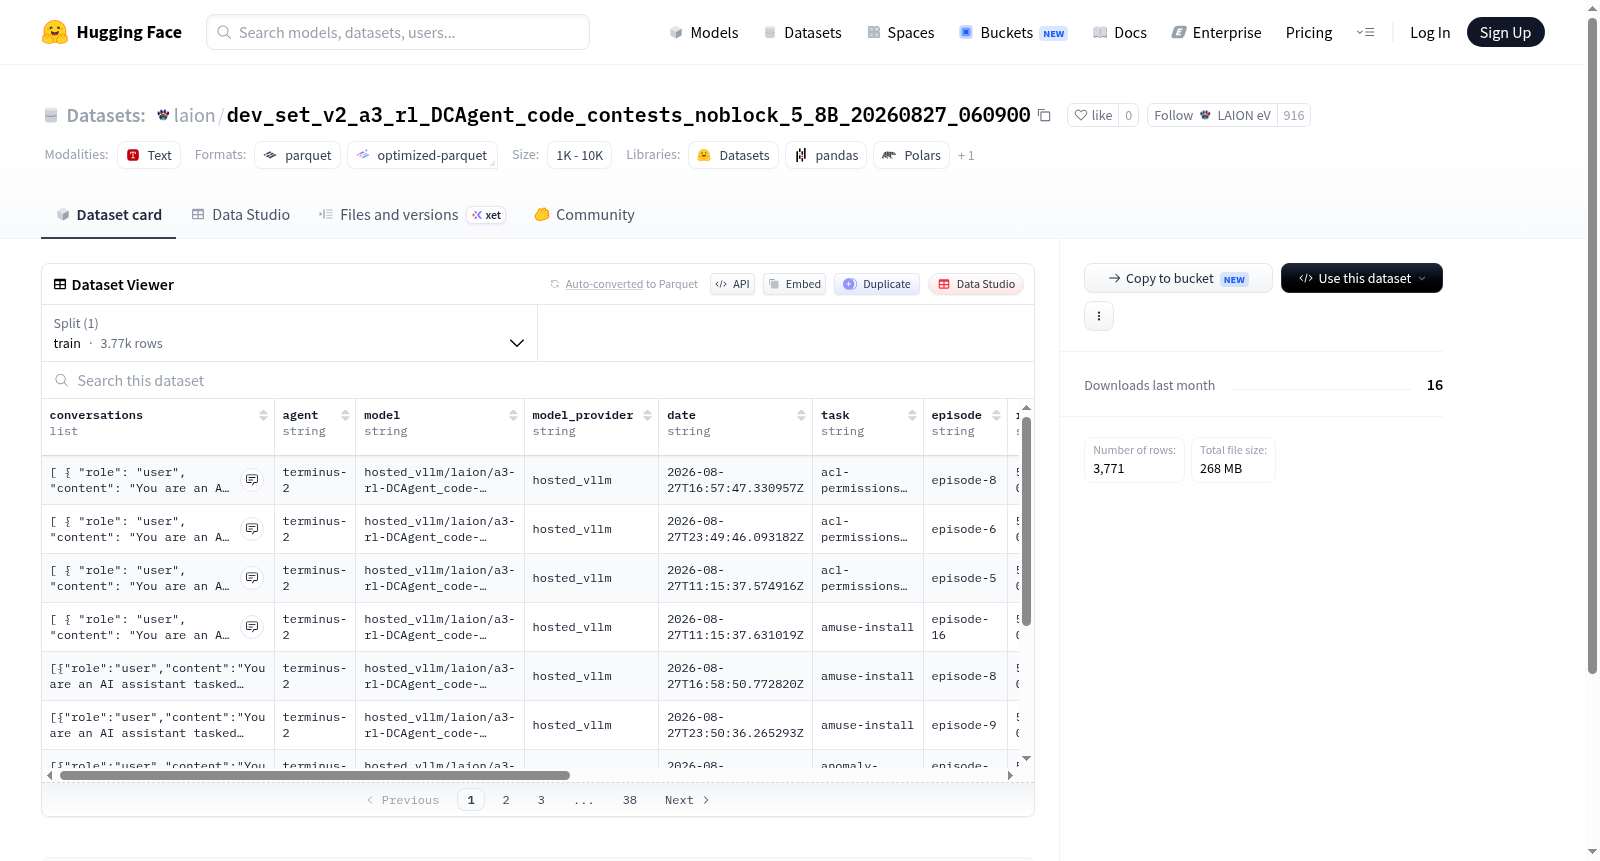
Task: Show the +1 additional libraries
Action: 966,155
